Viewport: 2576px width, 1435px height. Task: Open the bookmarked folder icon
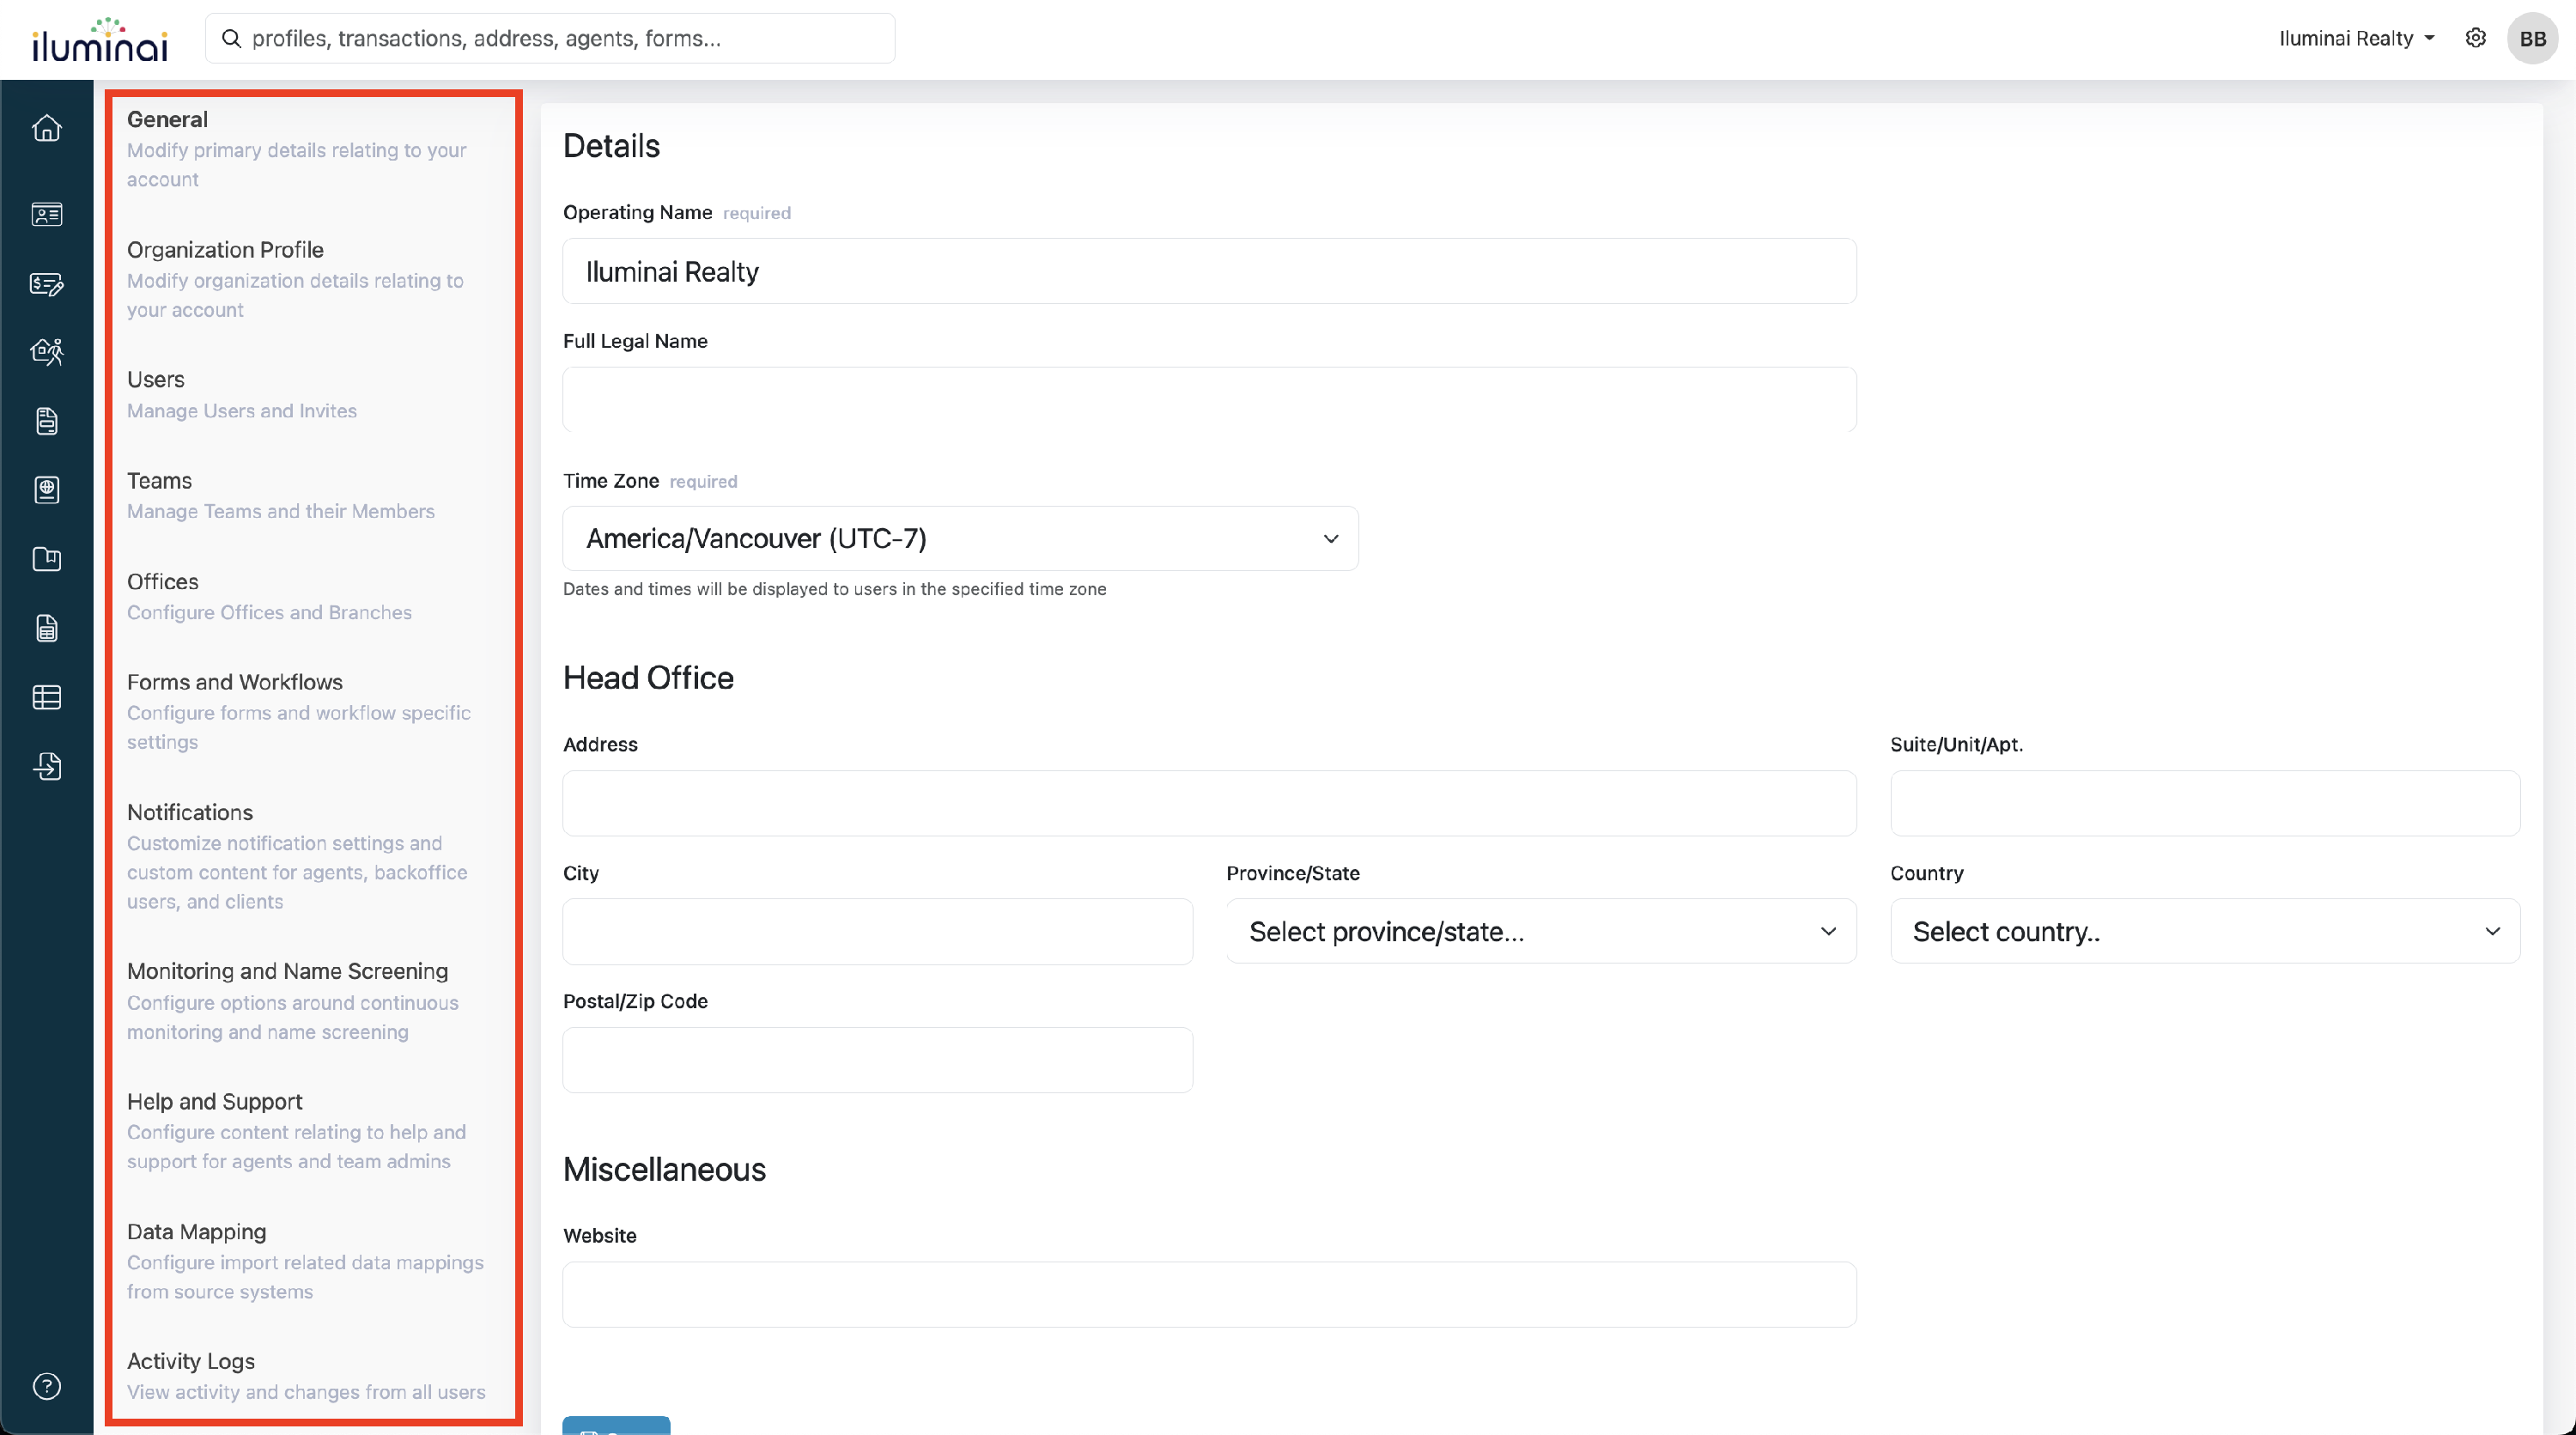click(47, 559)
